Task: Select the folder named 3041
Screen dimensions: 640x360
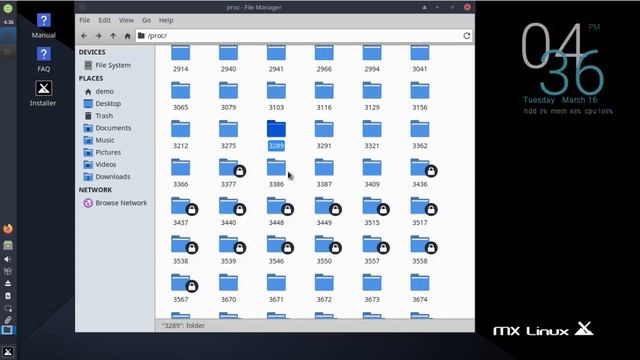Action: [420, 58]
